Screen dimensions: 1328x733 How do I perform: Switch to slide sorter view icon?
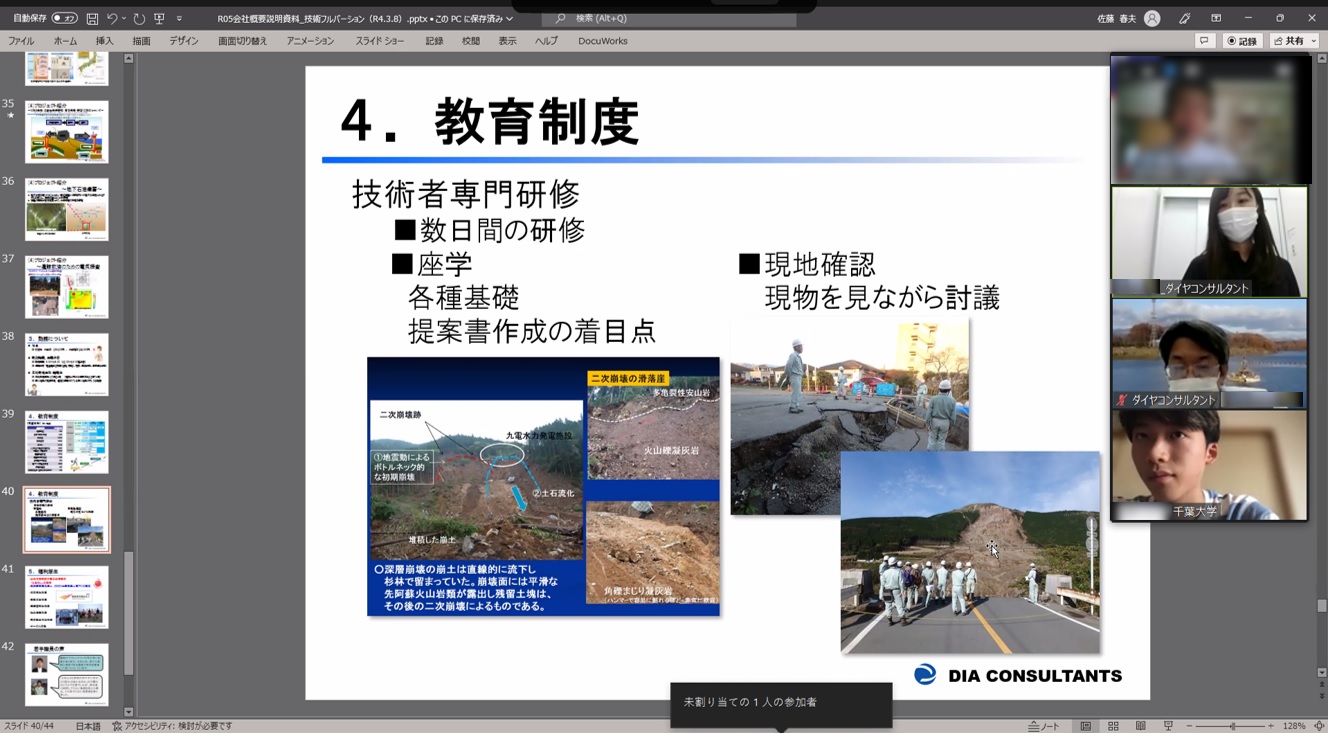coord(1113,726)
